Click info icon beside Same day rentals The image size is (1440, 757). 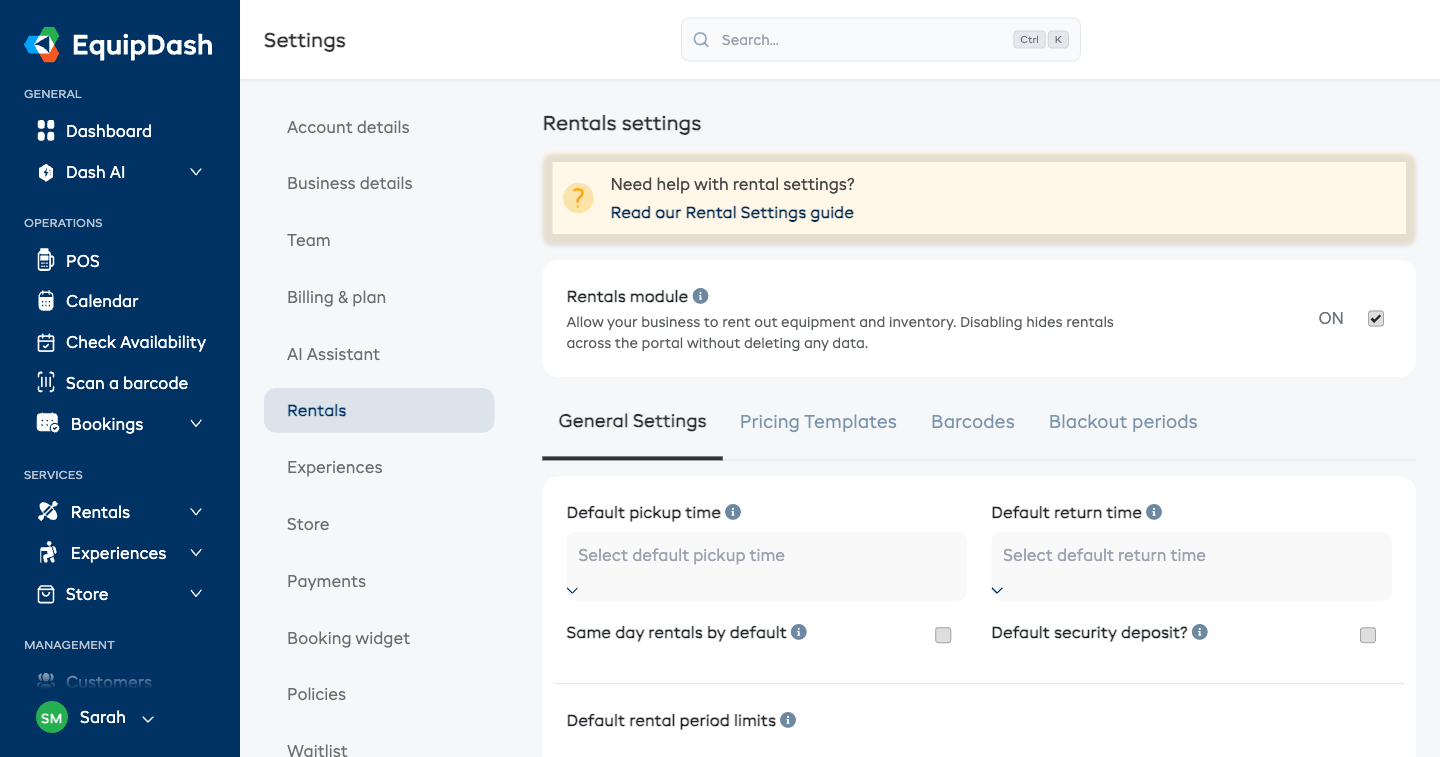(799, 632)
